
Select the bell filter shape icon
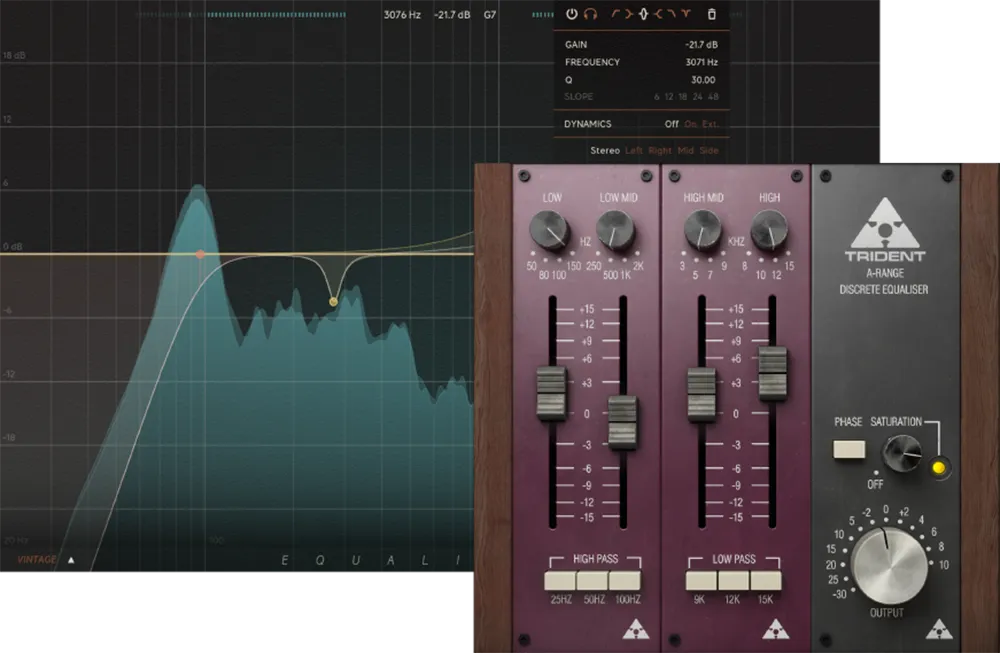click(x=643, y=14)
